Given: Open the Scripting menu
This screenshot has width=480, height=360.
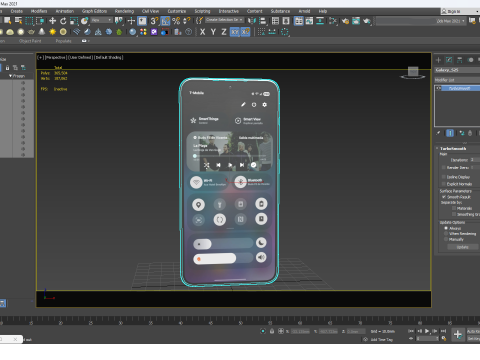Looking at the screenshot, I should (x=202, y=11).
